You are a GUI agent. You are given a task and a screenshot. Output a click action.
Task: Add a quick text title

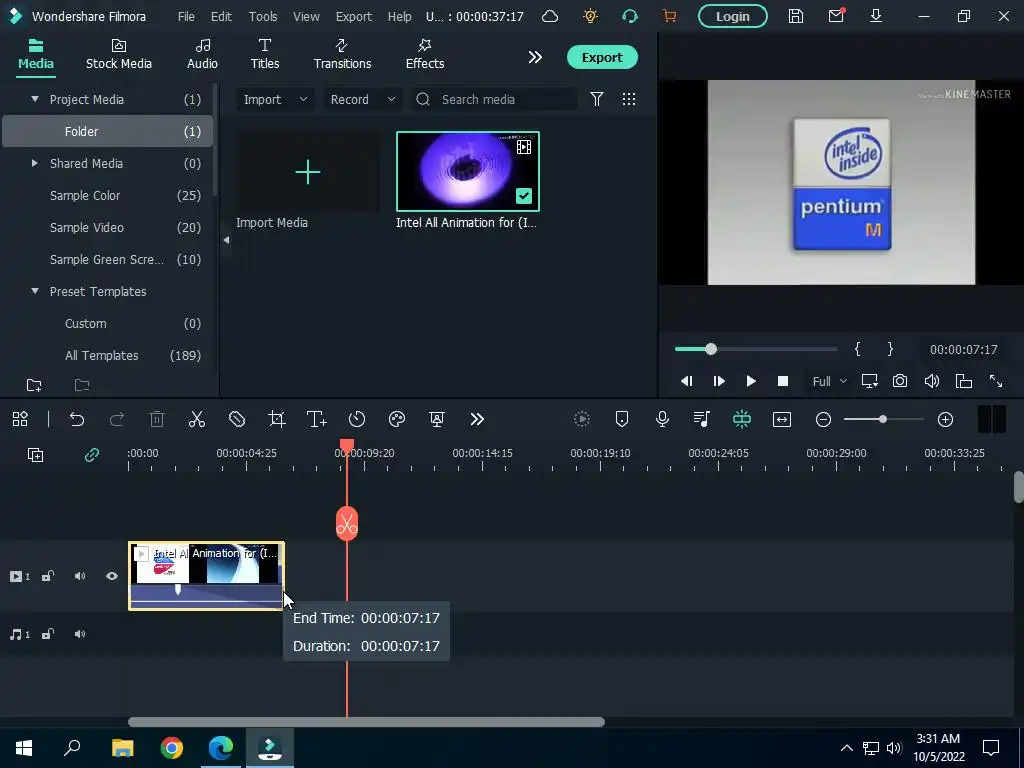[317, 419]
